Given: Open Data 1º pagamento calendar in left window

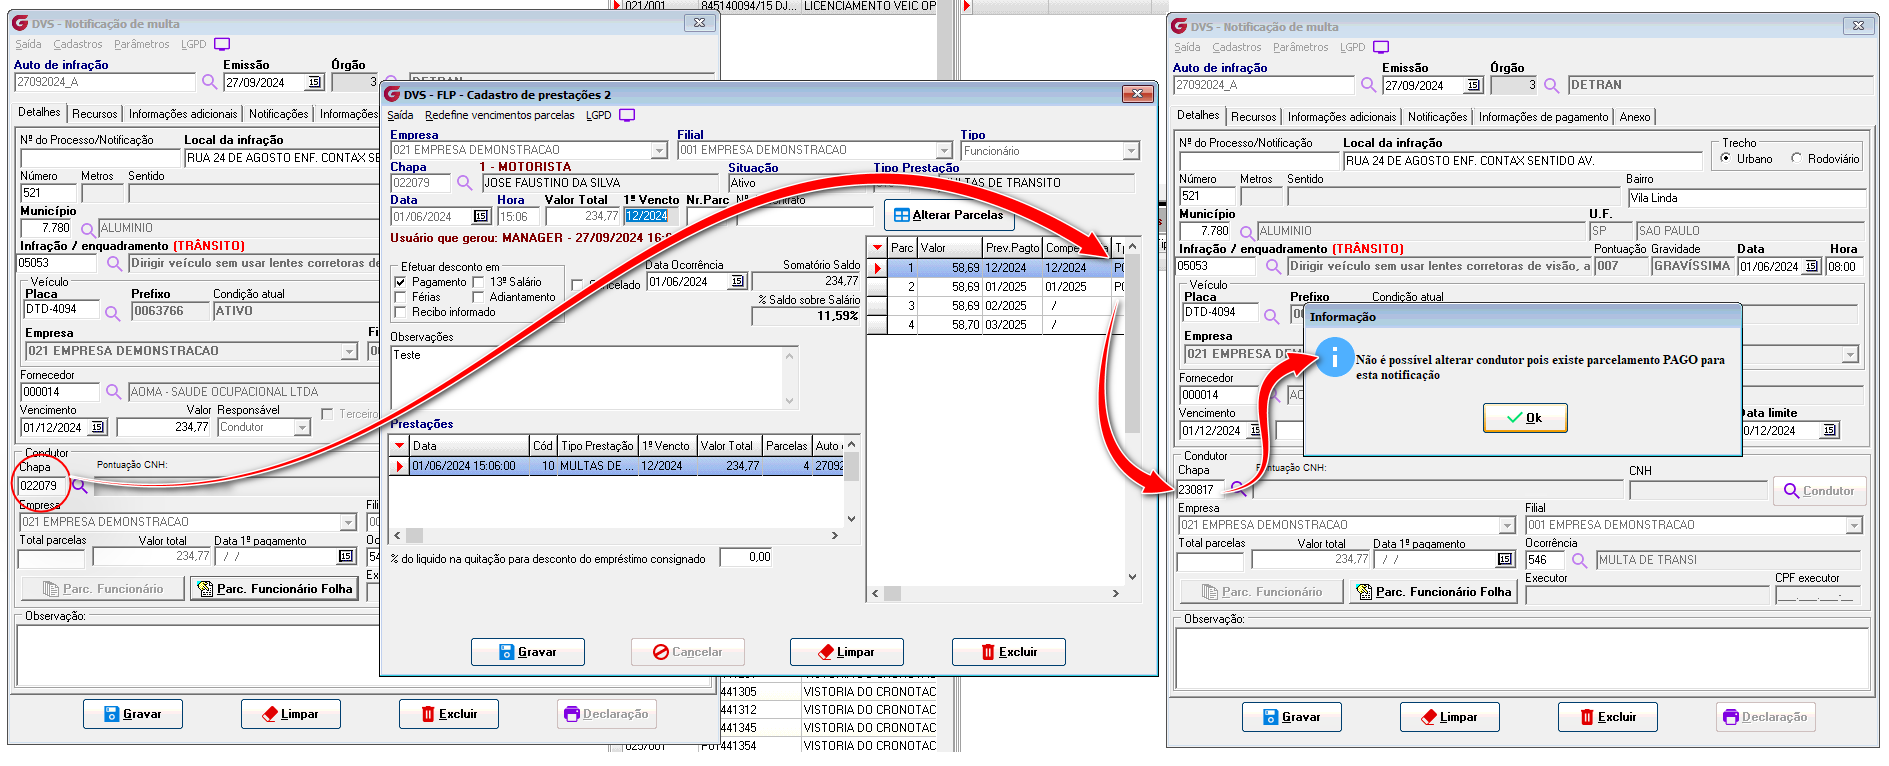Looking at the screenshot, I should [346, 556].
